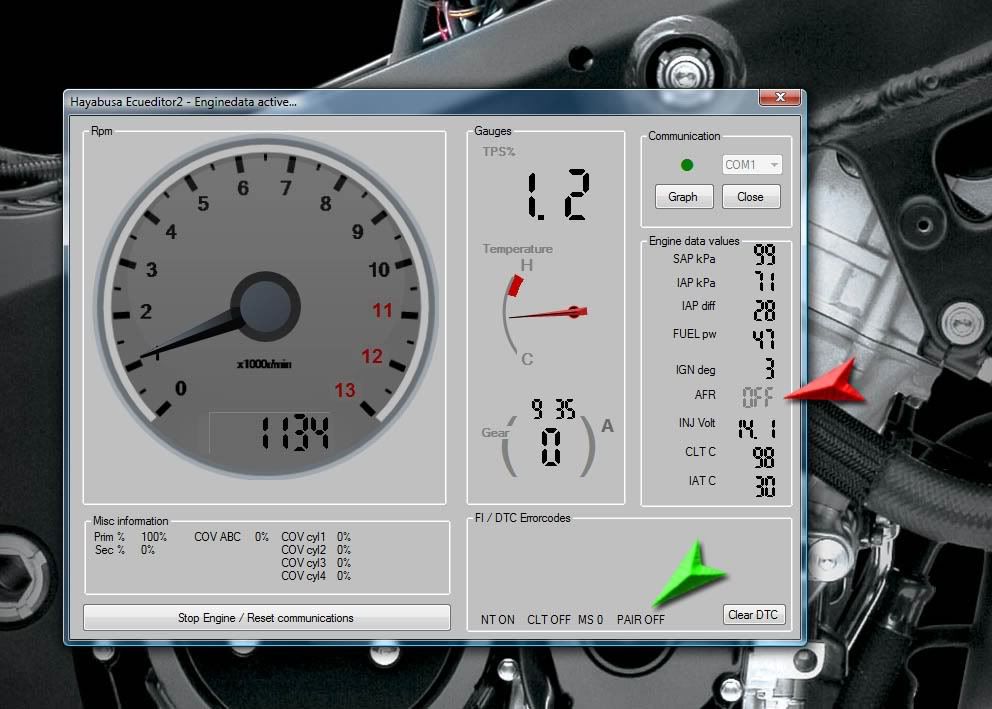Click the gear indicator digit 0
The image size is (992, 709).
(551, 447)
